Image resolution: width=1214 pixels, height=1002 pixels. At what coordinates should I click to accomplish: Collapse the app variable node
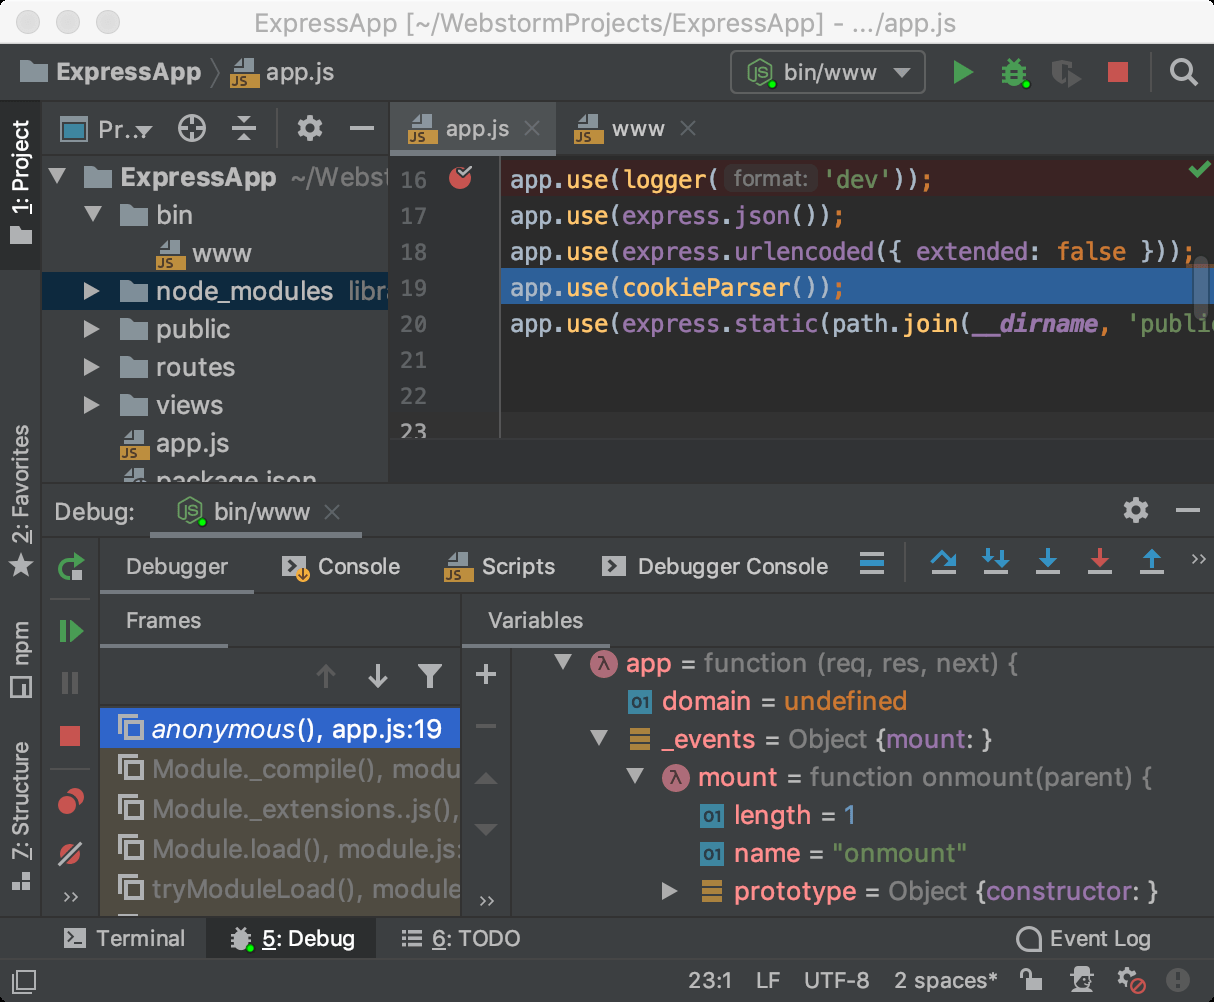pos(562,662)
